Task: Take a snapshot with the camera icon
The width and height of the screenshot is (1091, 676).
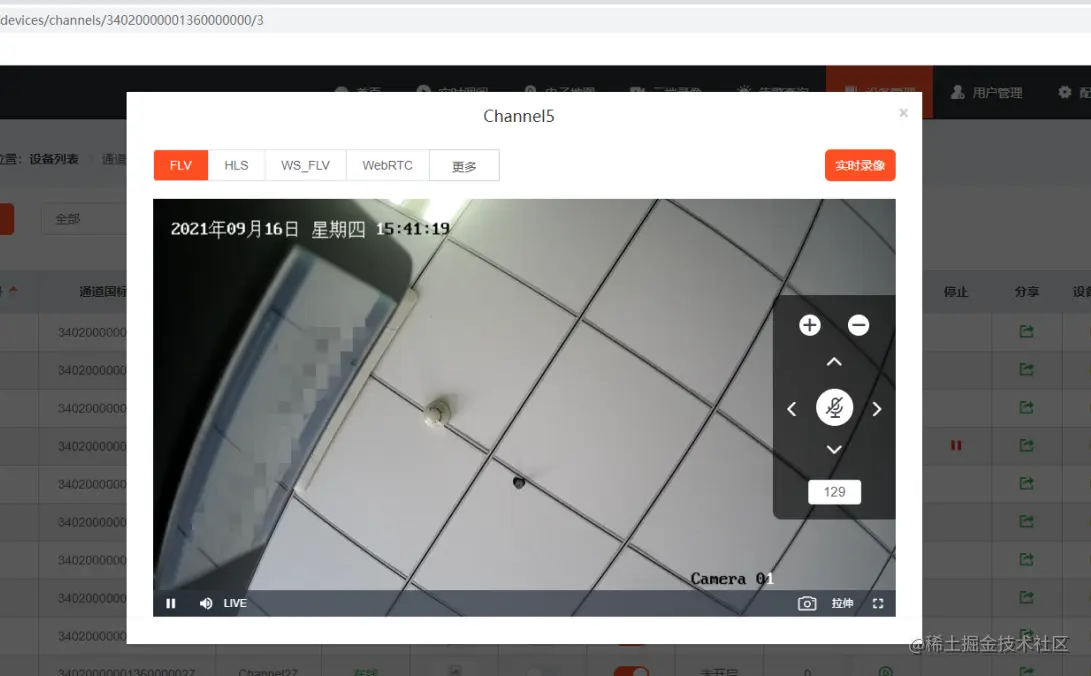Action: [x=806, y=604]
